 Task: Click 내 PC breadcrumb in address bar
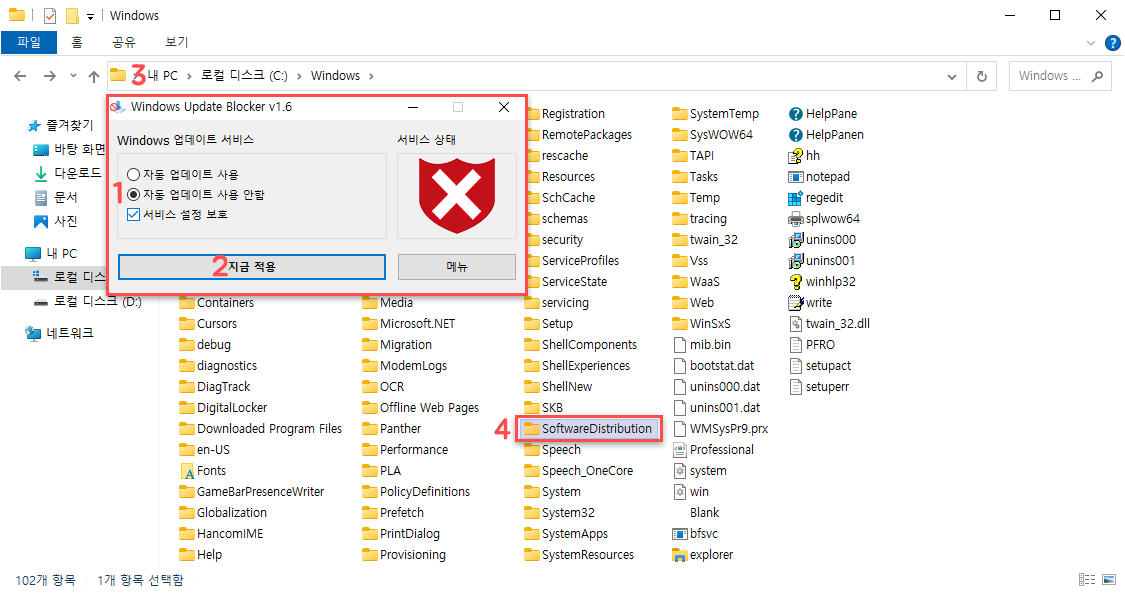(x=163, y=76)
